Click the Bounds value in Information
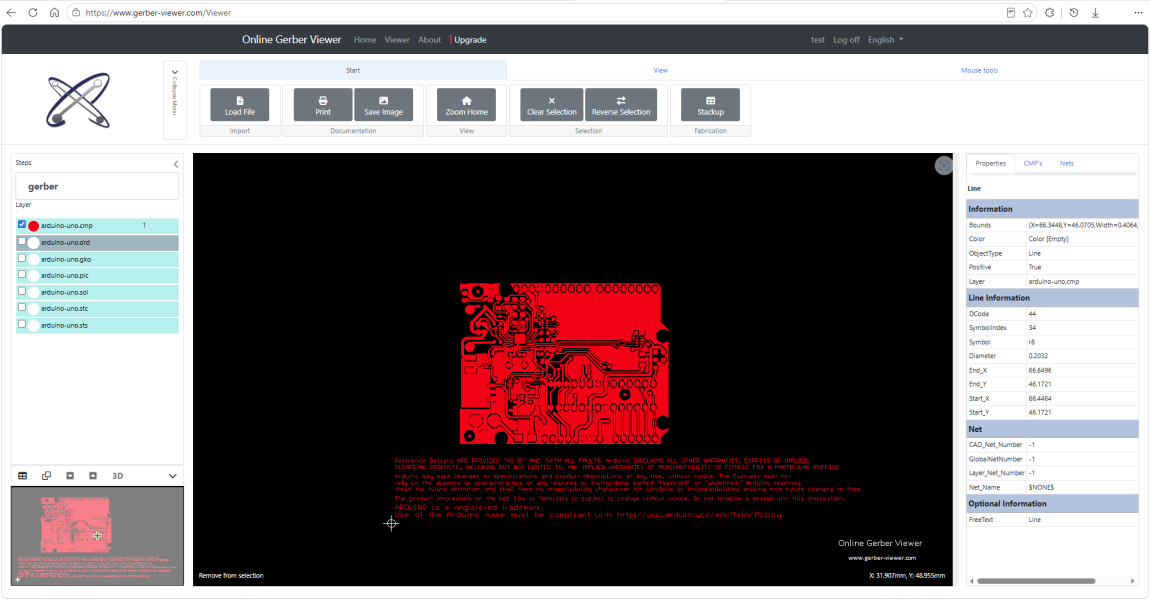Image resolution: width=1150 pixels, height=600 pixels. click(x=1083, y=225)
